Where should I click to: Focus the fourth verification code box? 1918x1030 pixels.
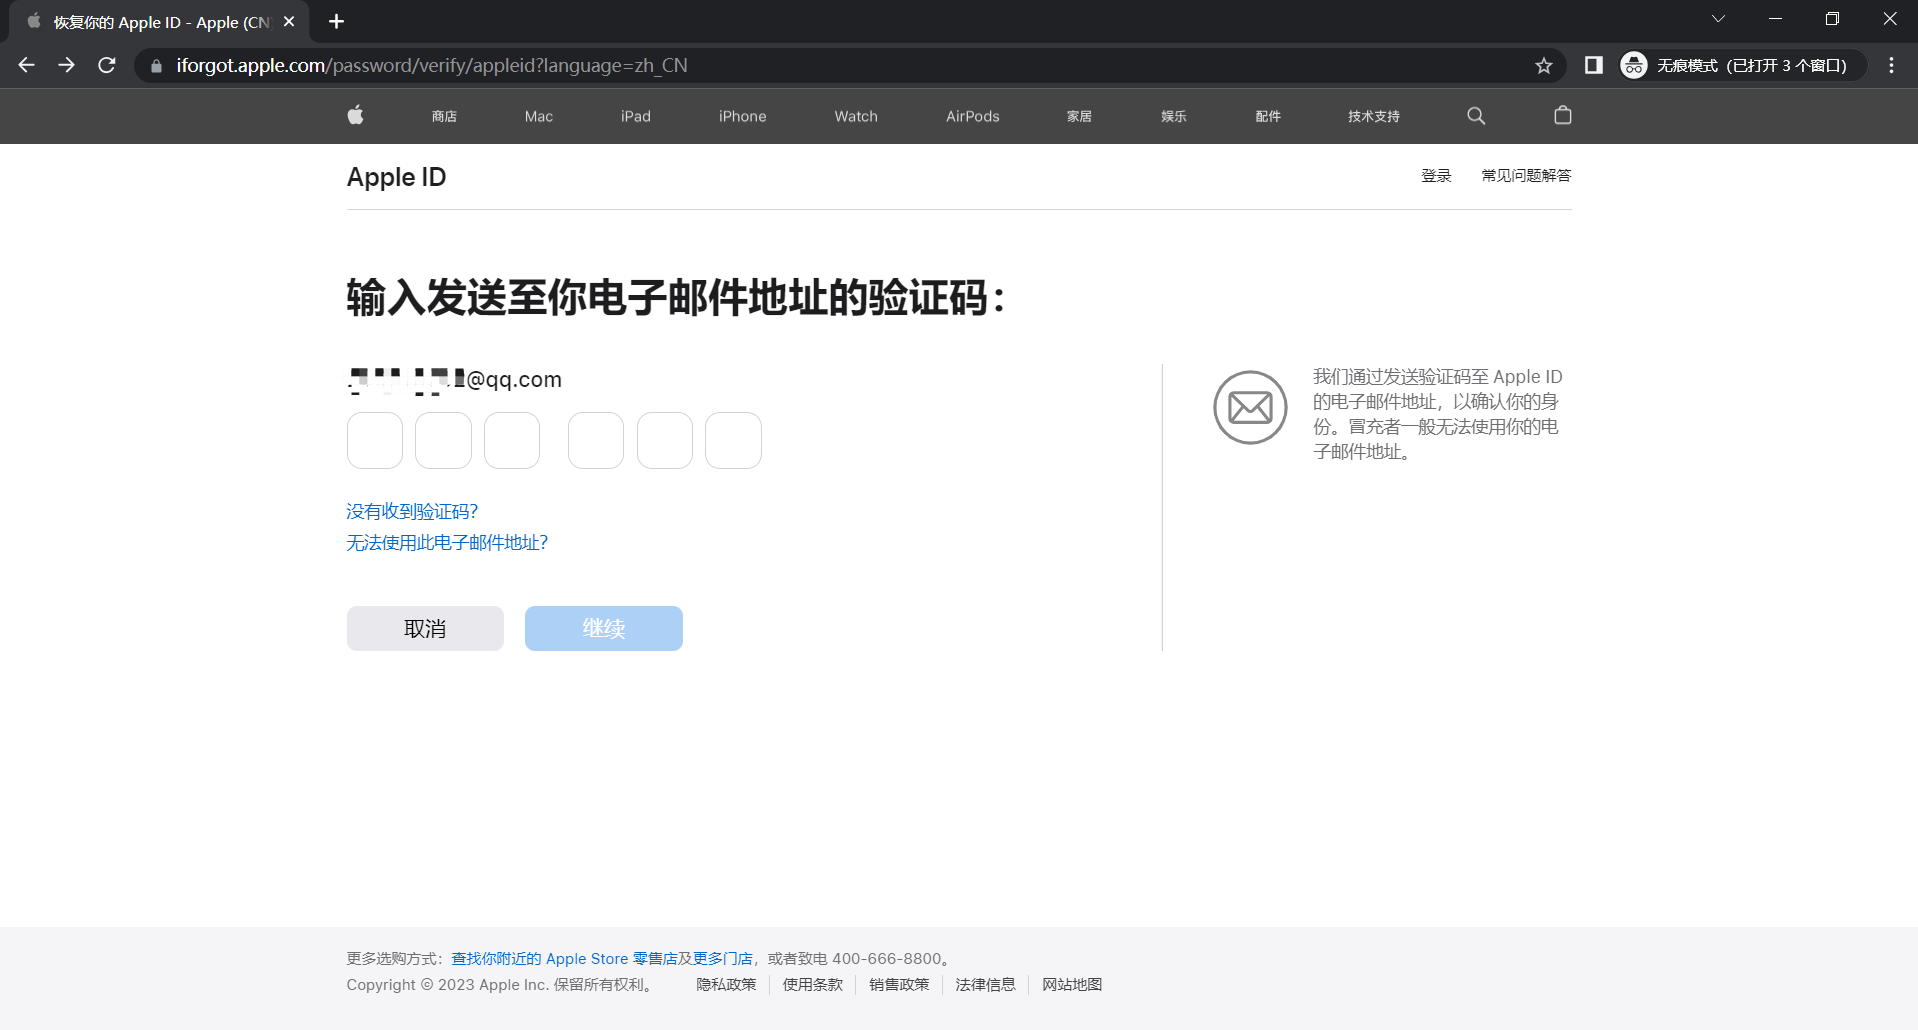(x=596, y=440)
